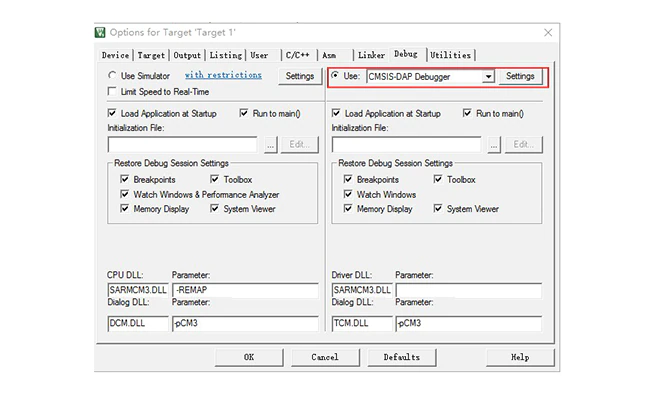
Task: Click the -REMAP parameter field
Action: click(x=245, y=290)
